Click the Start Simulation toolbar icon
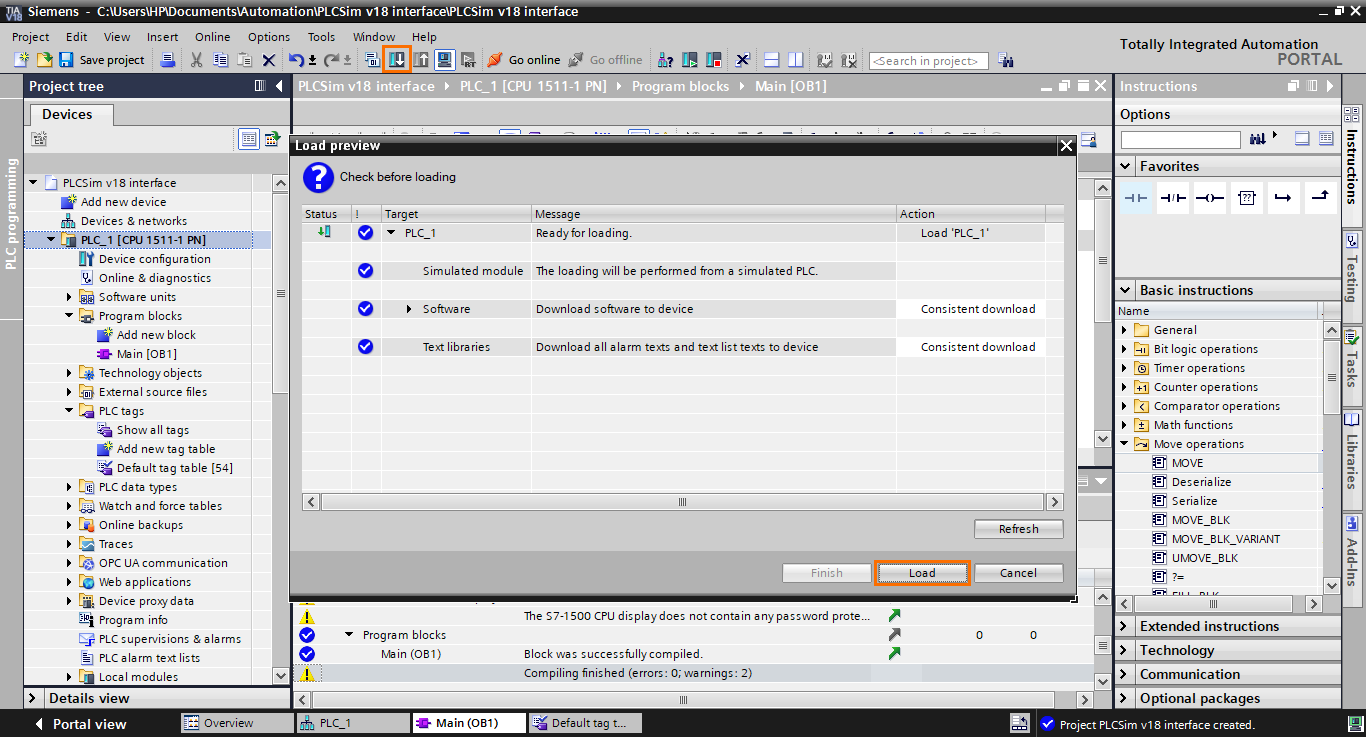 444,60
